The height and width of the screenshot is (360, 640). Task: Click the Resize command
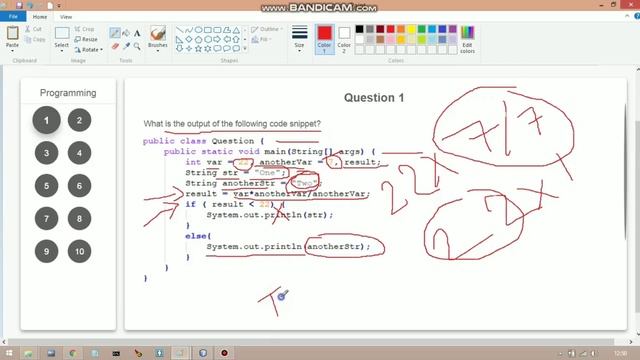point(86,39)
